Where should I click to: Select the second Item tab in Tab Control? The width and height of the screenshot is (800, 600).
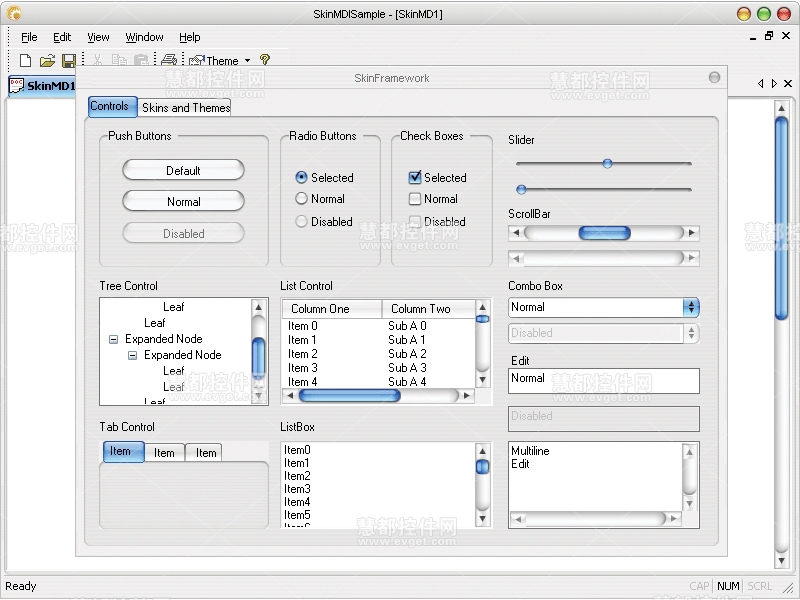164,453
